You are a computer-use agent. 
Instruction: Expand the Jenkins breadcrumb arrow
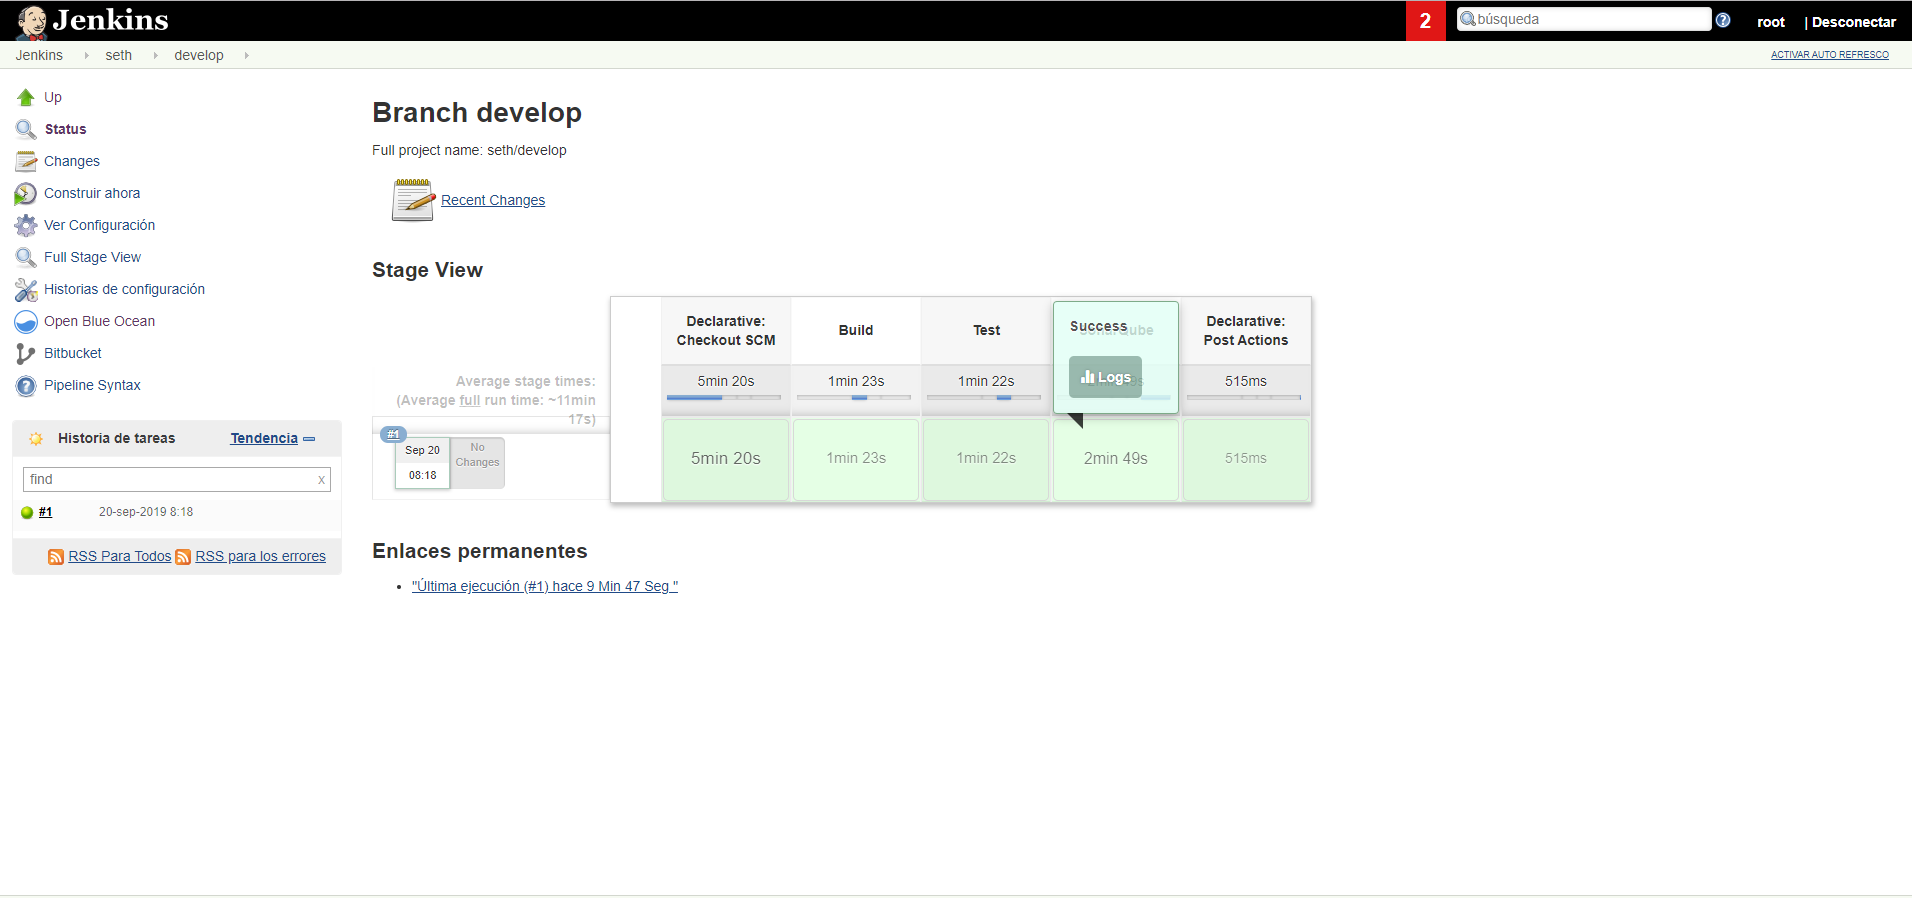coord(87,55)
